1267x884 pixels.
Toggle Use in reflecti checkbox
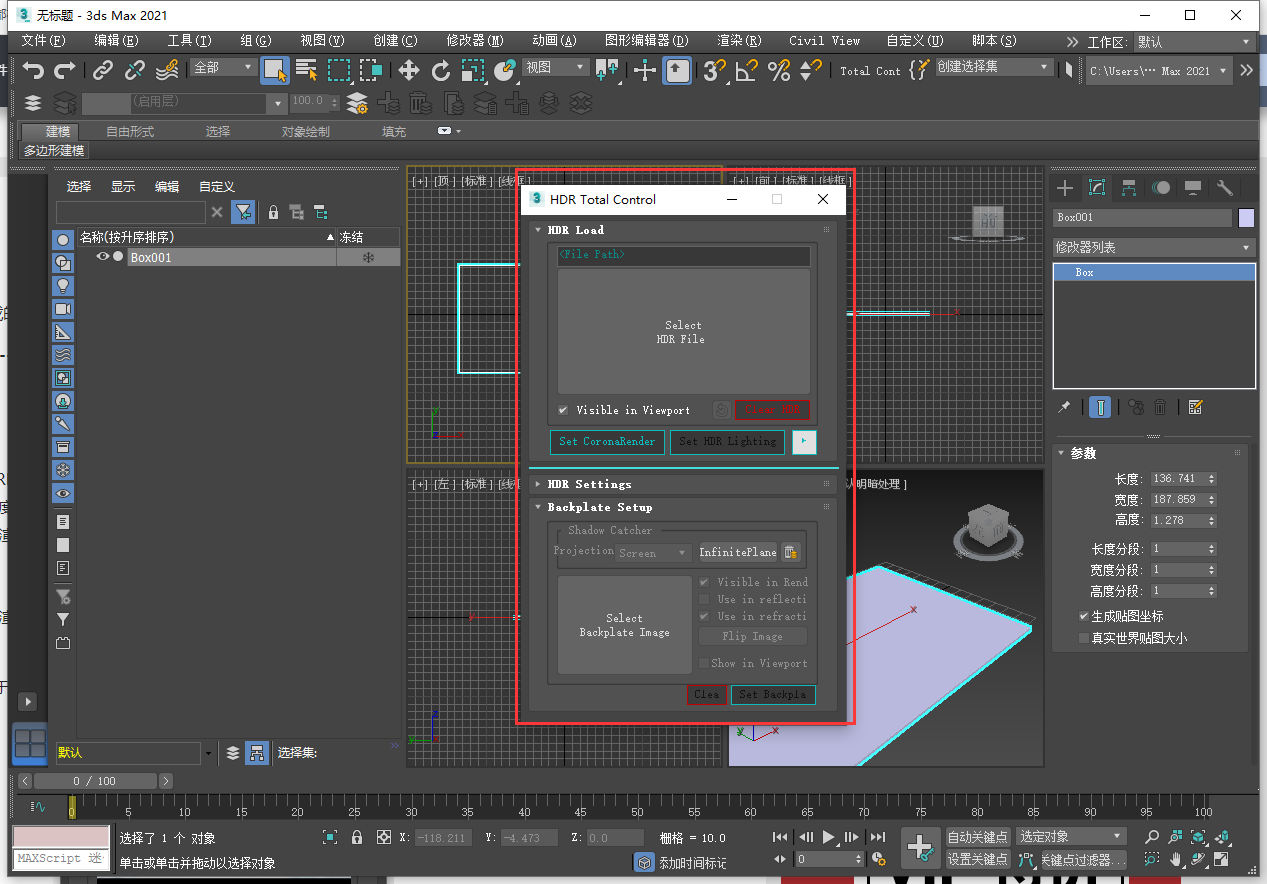(704, 599)
